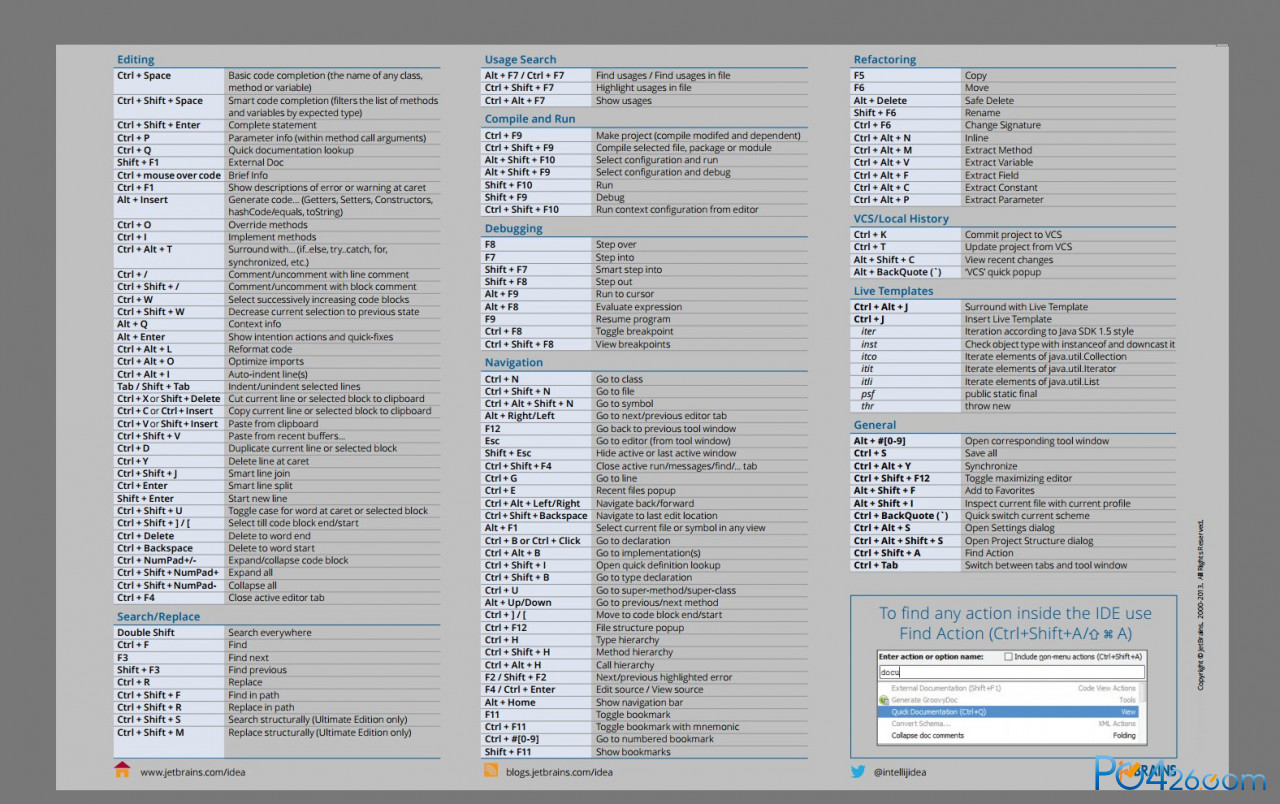The width and height of the screenshot is (1280, 804).
Task: Click the red home icon beside www.jetbrains.com/idea
Action: [122, 770]
